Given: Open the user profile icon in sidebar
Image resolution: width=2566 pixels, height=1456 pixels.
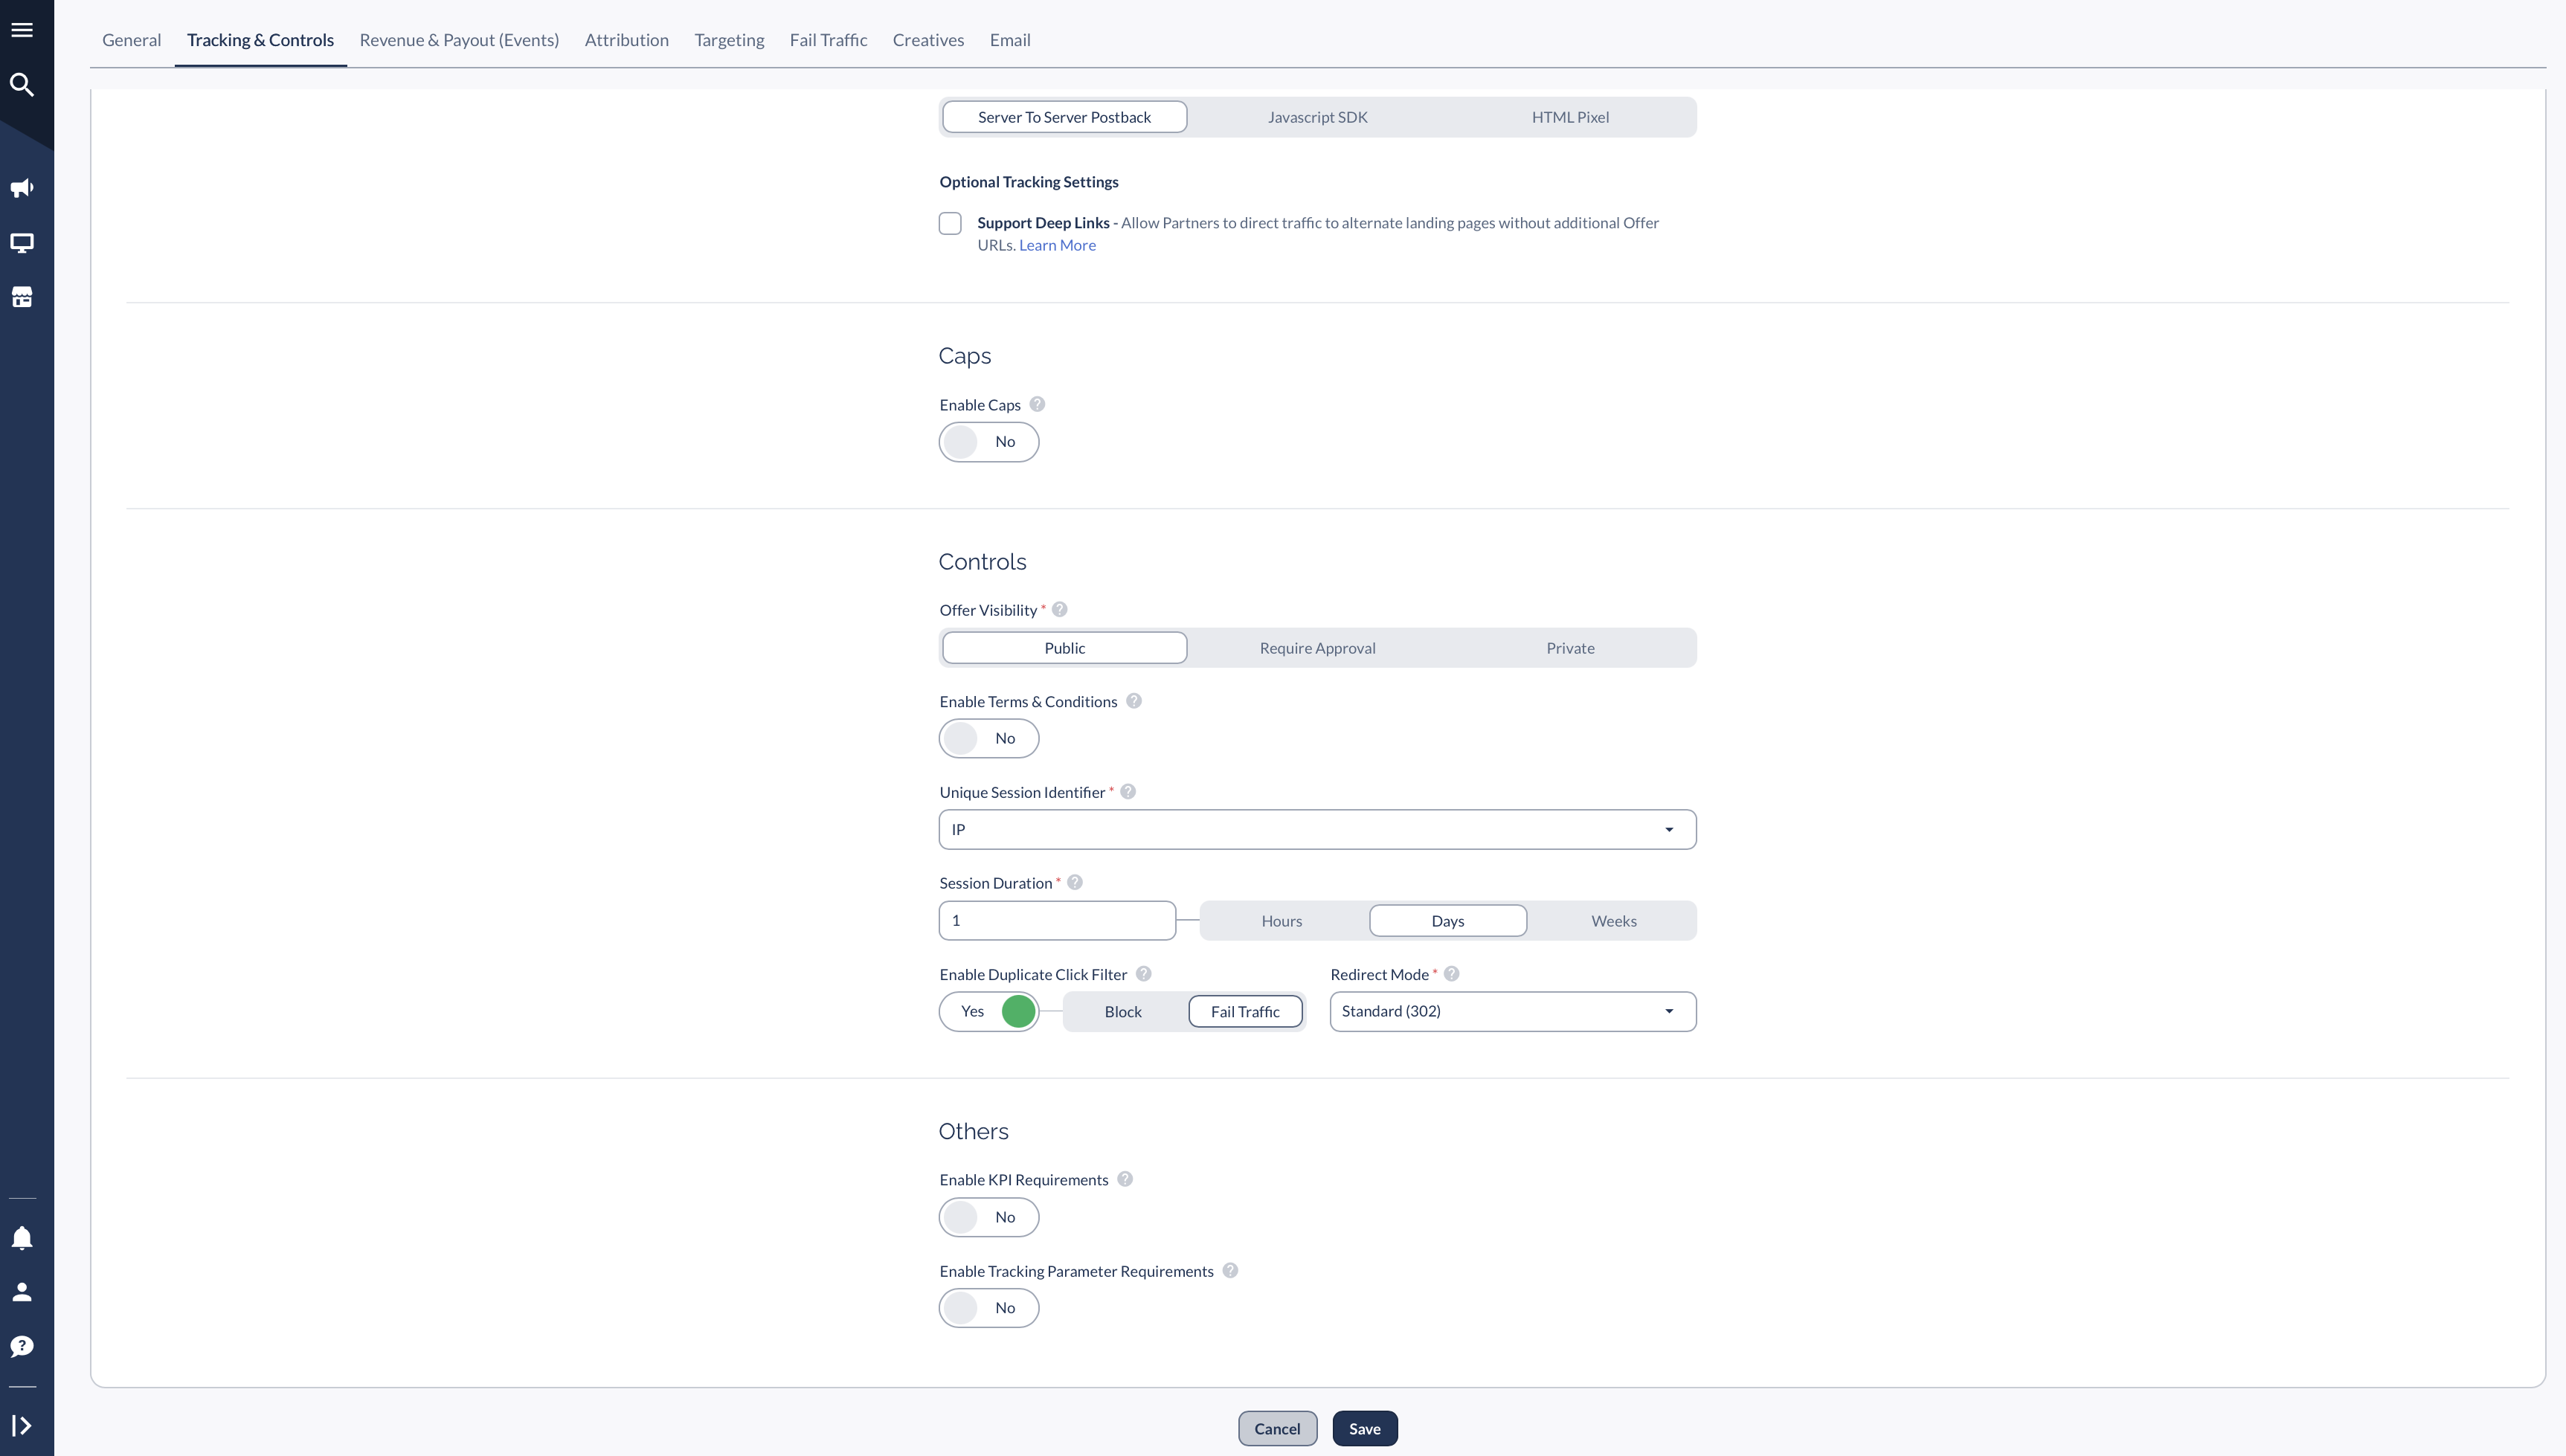Looking at the screenshot, I should pos(22,1292).
